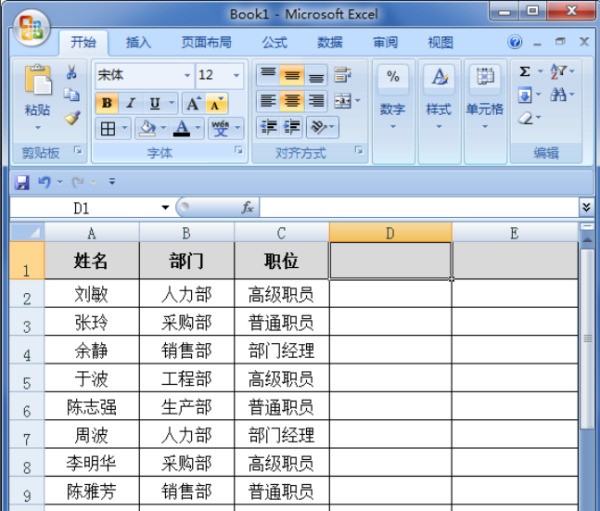Switch to the 插入 tab

click(138, 42)
